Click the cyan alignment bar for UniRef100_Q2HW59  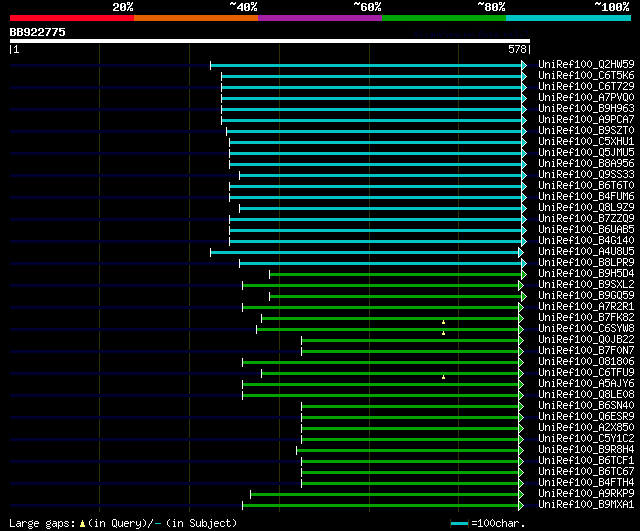pos(366,65)
